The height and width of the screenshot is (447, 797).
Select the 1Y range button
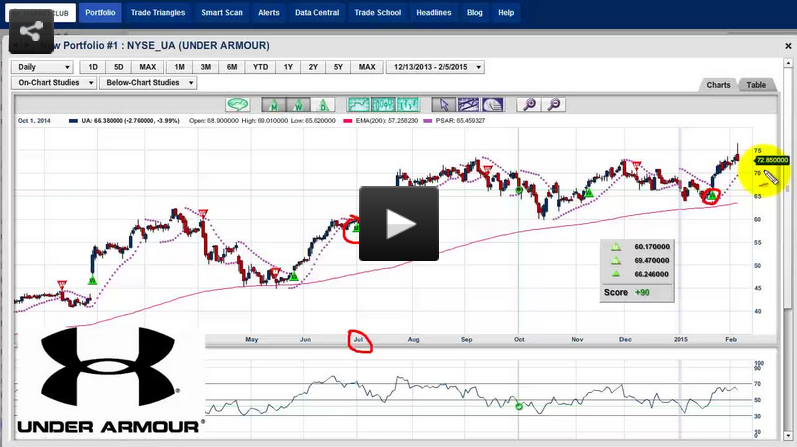(288, 67)
